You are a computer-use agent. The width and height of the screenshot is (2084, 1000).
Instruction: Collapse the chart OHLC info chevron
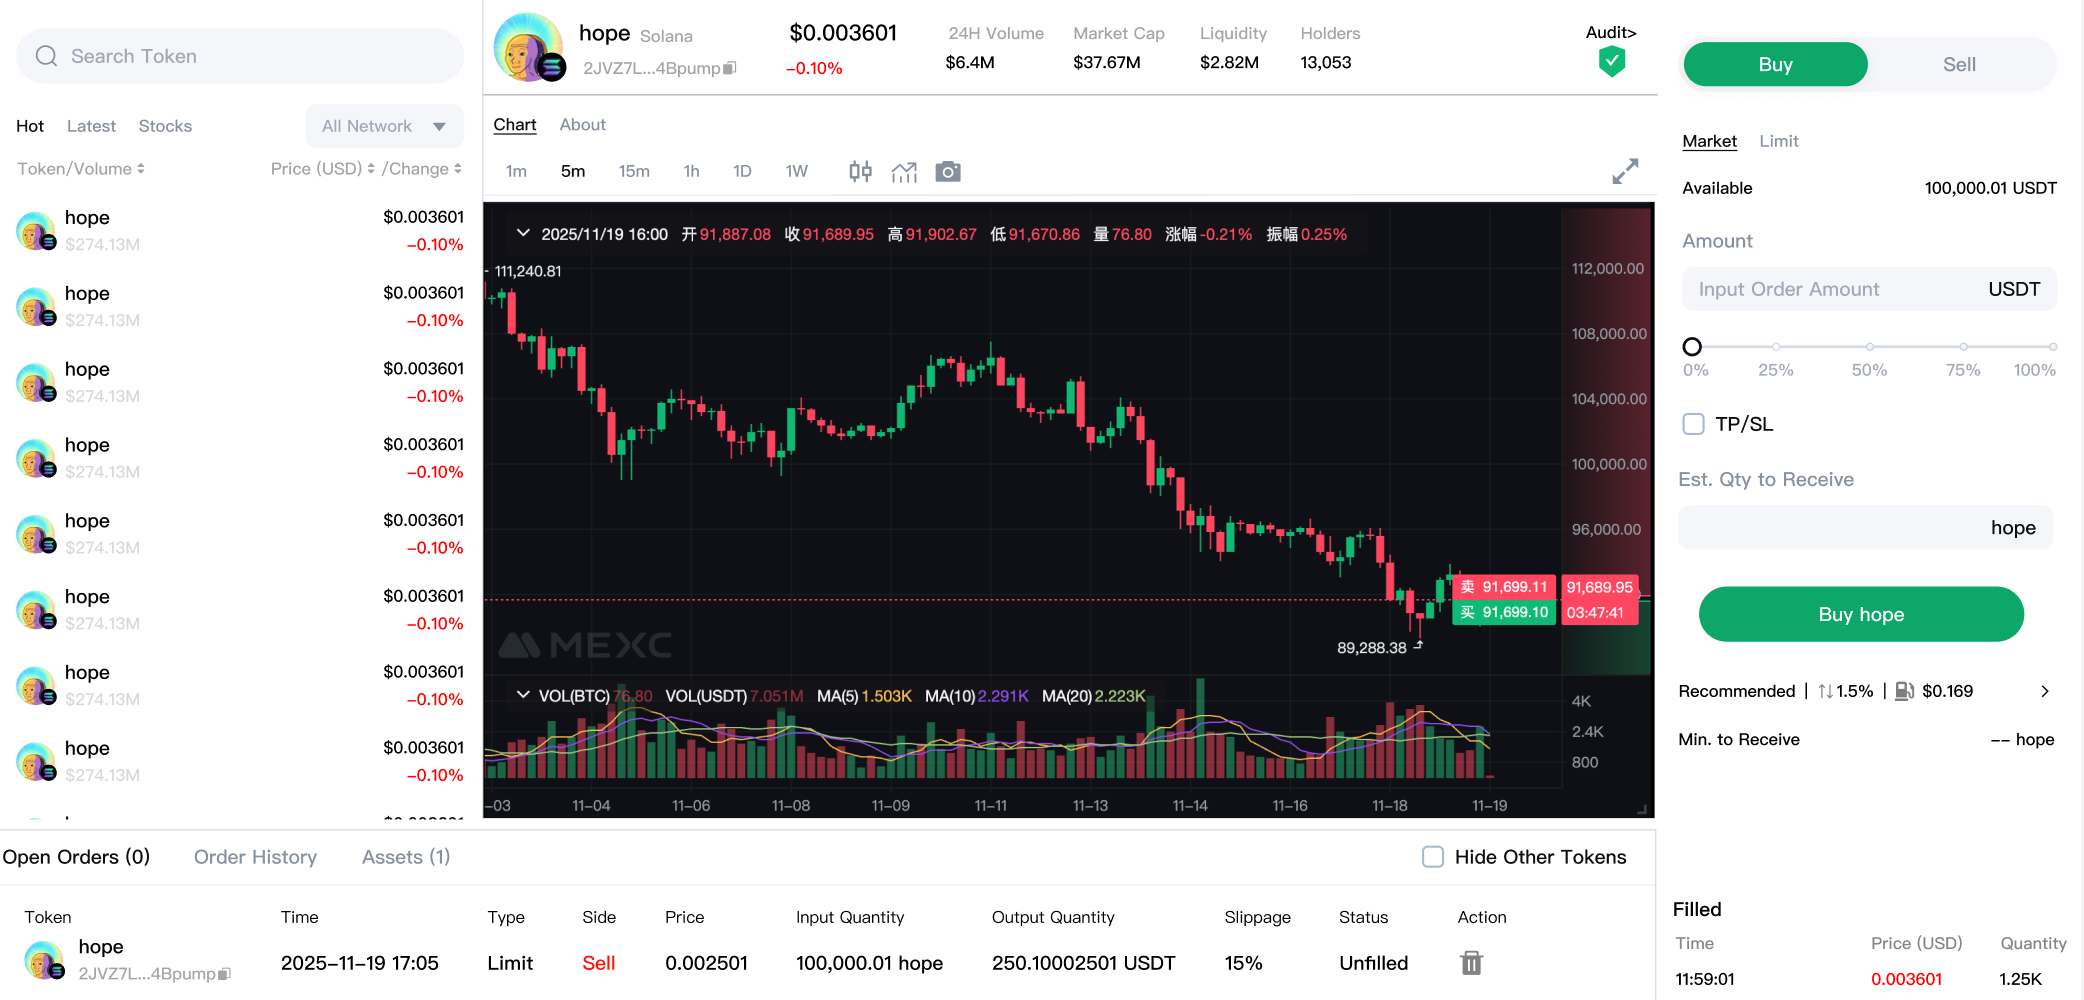coord(523,233)
